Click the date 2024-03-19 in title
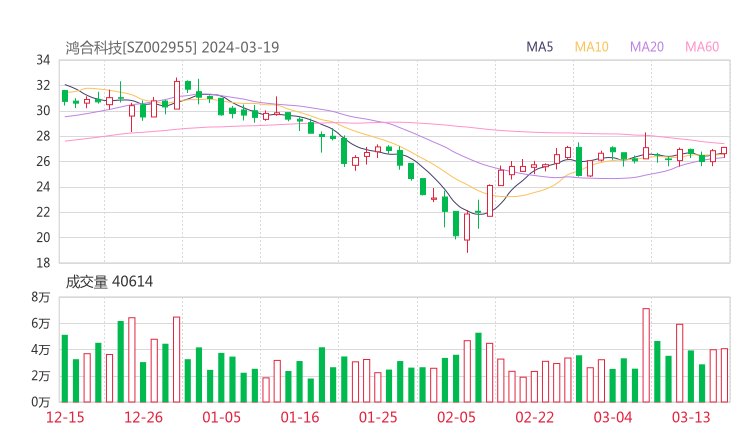 coord(240,47)
